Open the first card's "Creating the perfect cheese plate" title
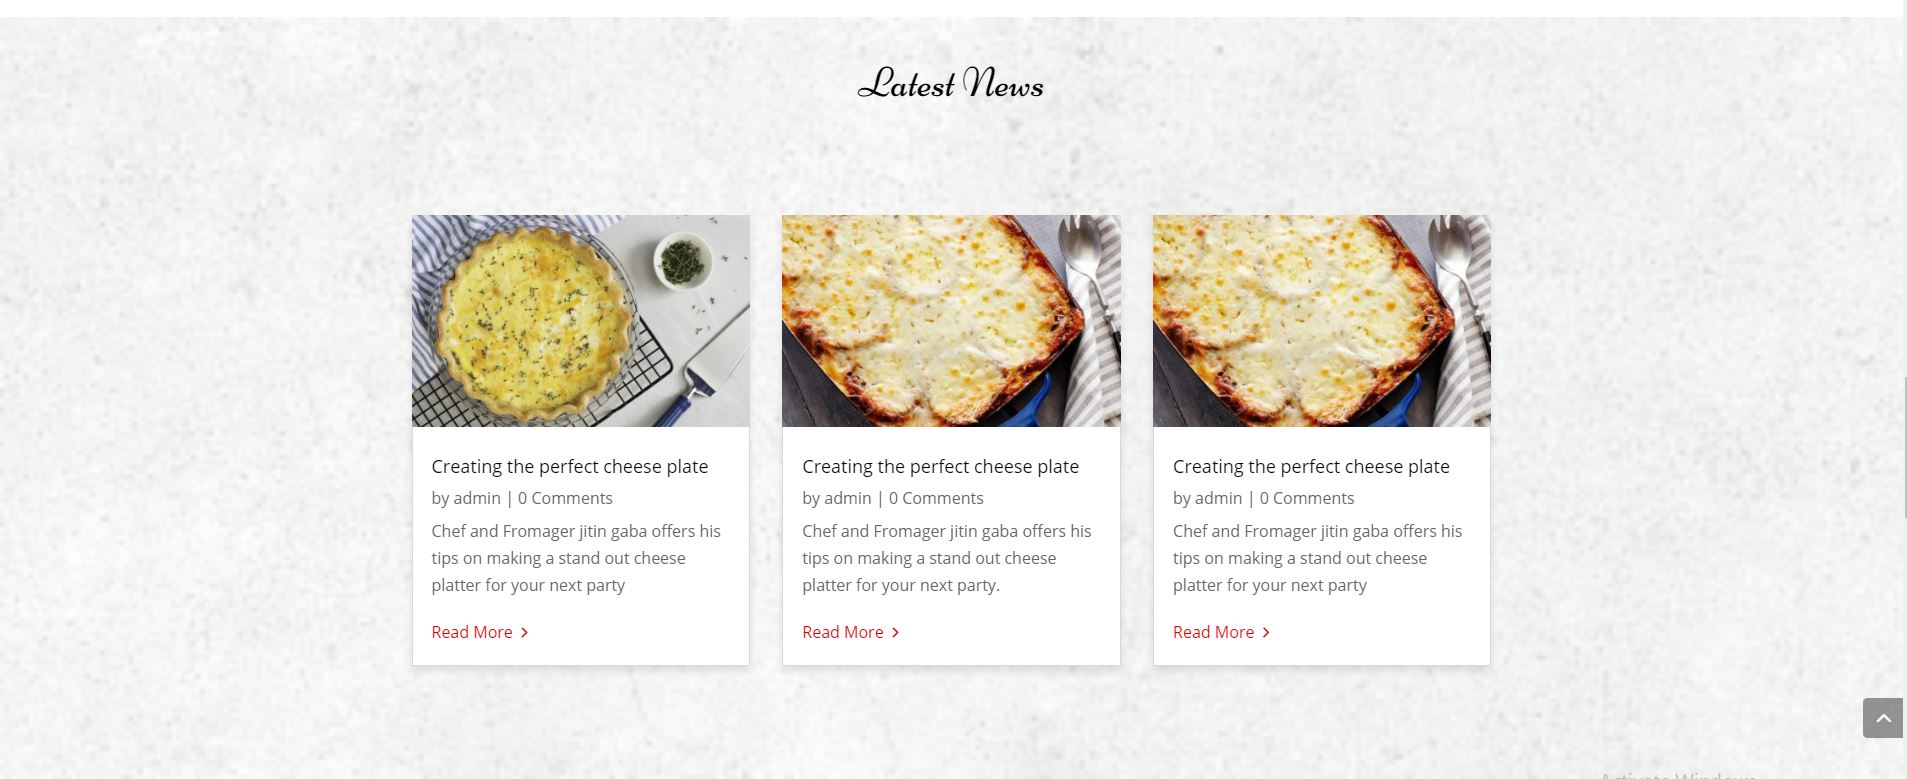This screenshot has width=1907, height=779. 569,466
